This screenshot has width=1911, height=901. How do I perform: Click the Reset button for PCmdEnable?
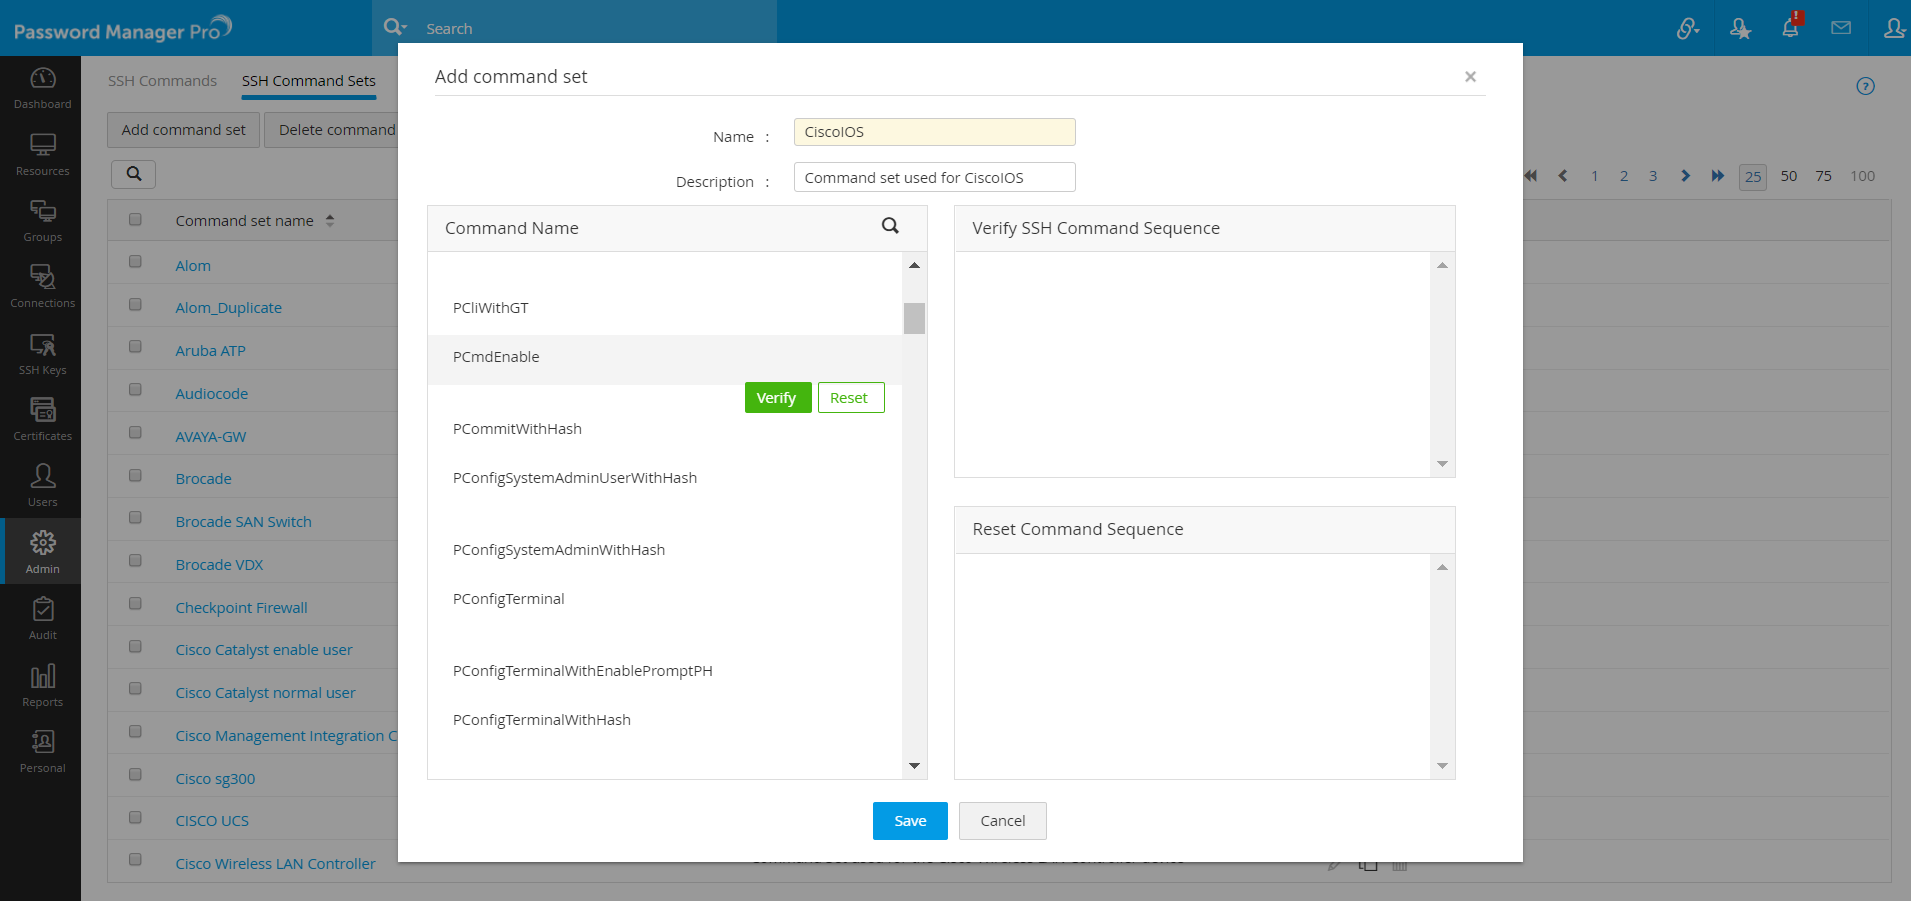[850, 398]
